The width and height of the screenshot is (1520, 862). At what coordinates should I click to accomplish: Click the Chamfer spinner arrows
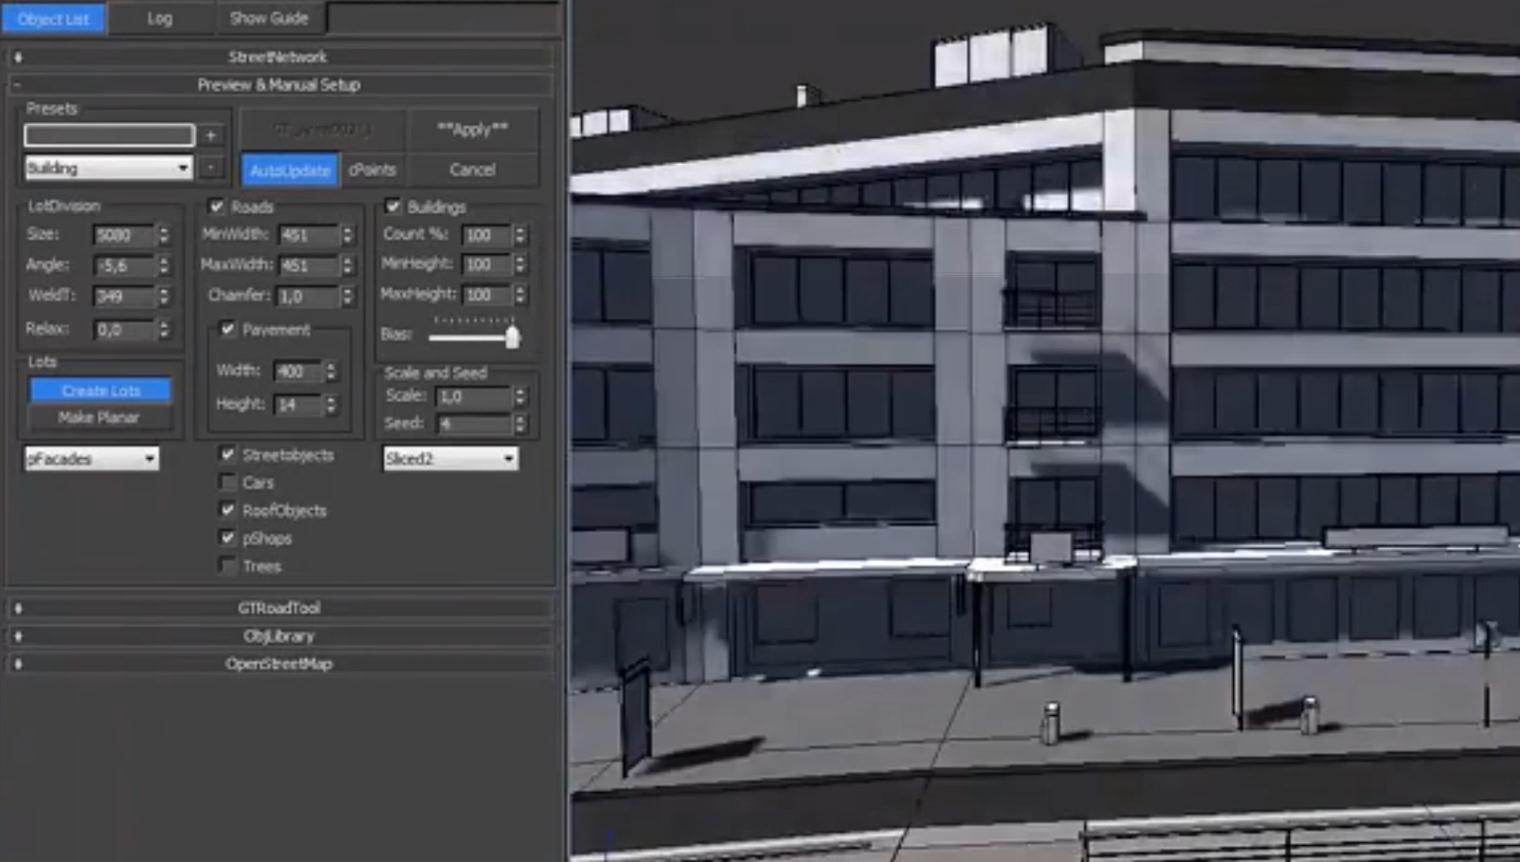(347, 296)
